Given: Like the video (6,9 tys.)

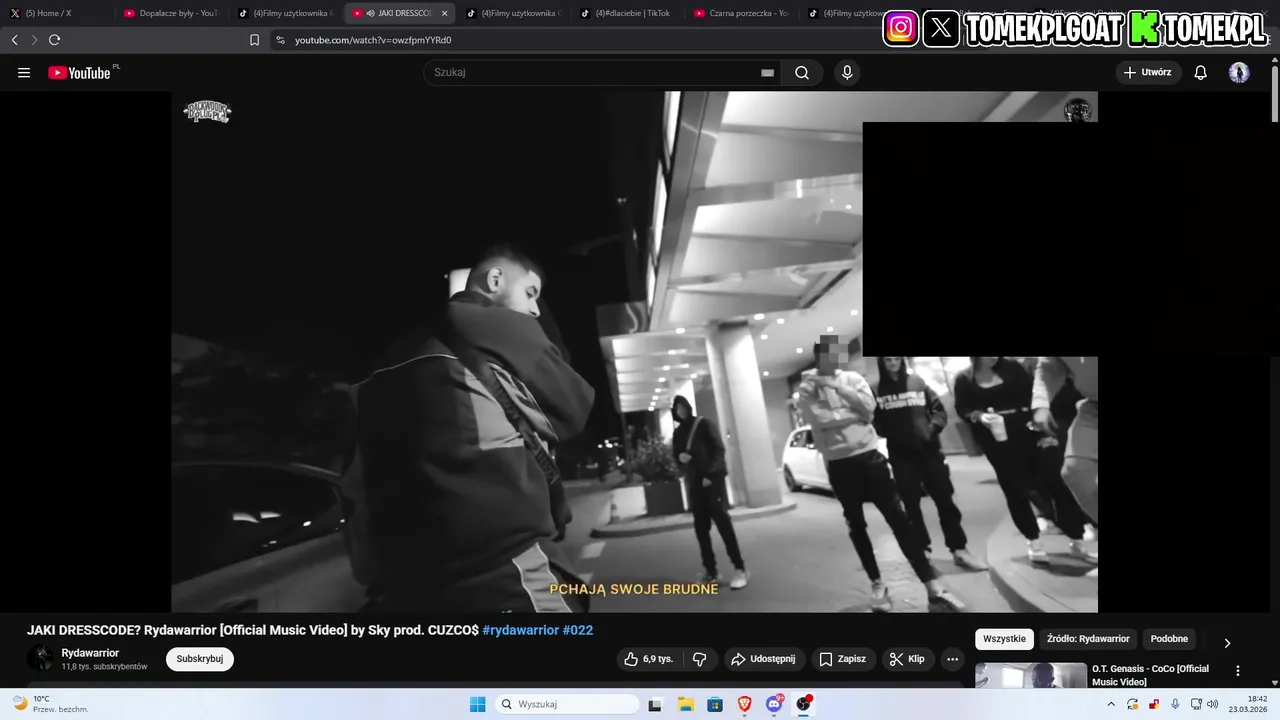Looking at the screenshot, I should tap(650, 659).
